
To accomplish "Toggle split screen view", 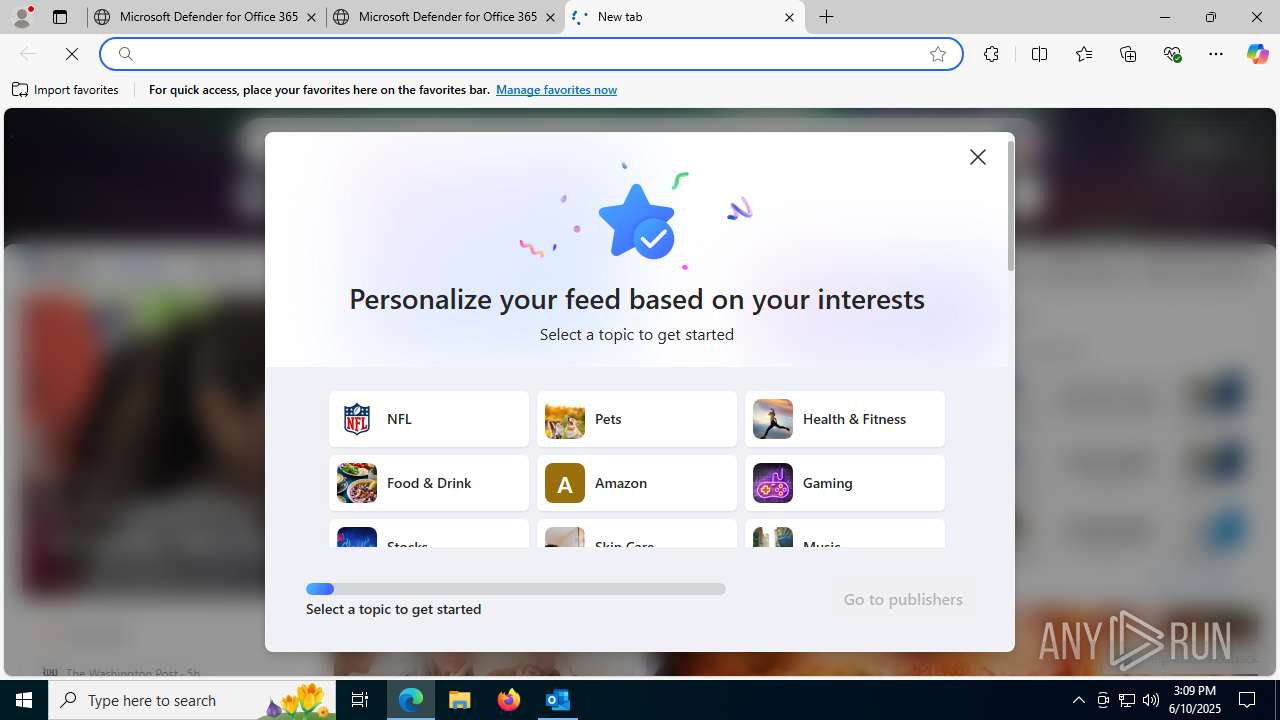I will 1039,54.
